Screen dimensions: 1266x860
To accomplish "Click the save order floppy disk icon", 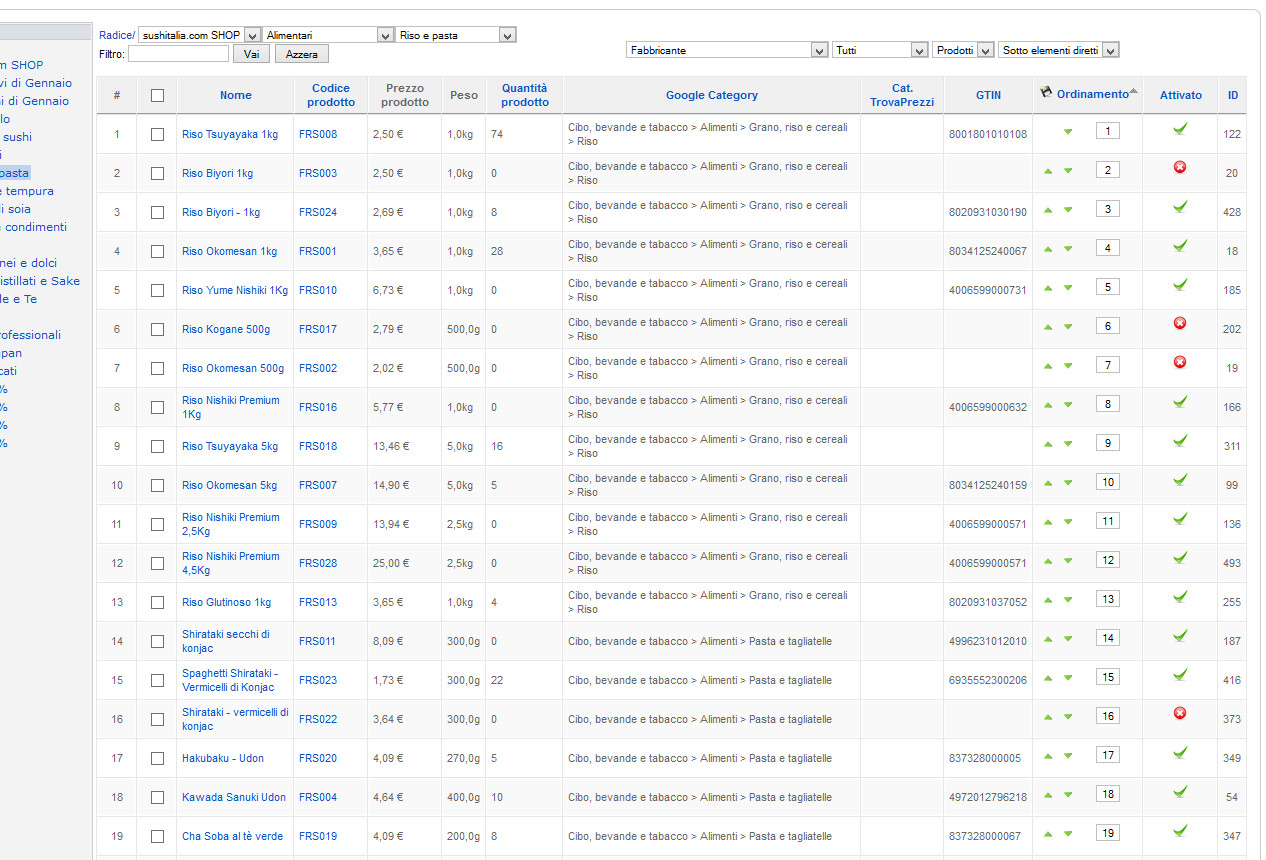I will pos(1046,92).
